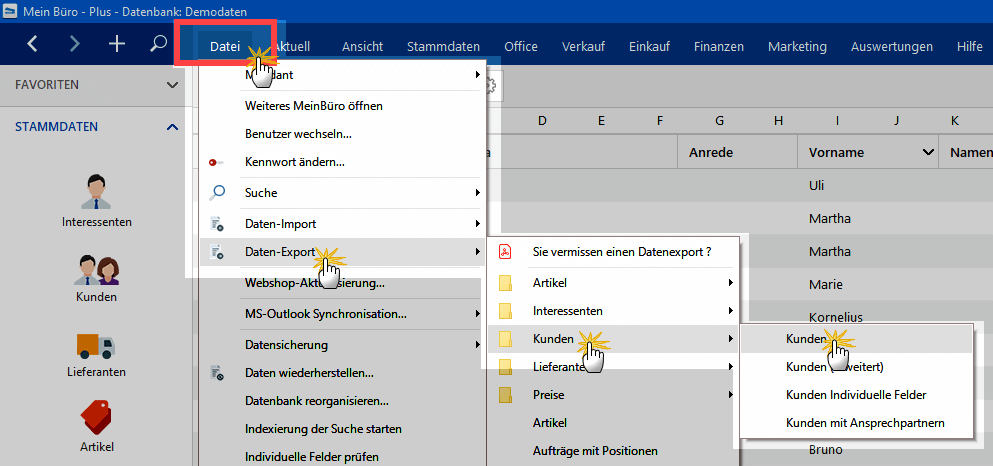Click the folder icon beside Interessenten export

505,311
